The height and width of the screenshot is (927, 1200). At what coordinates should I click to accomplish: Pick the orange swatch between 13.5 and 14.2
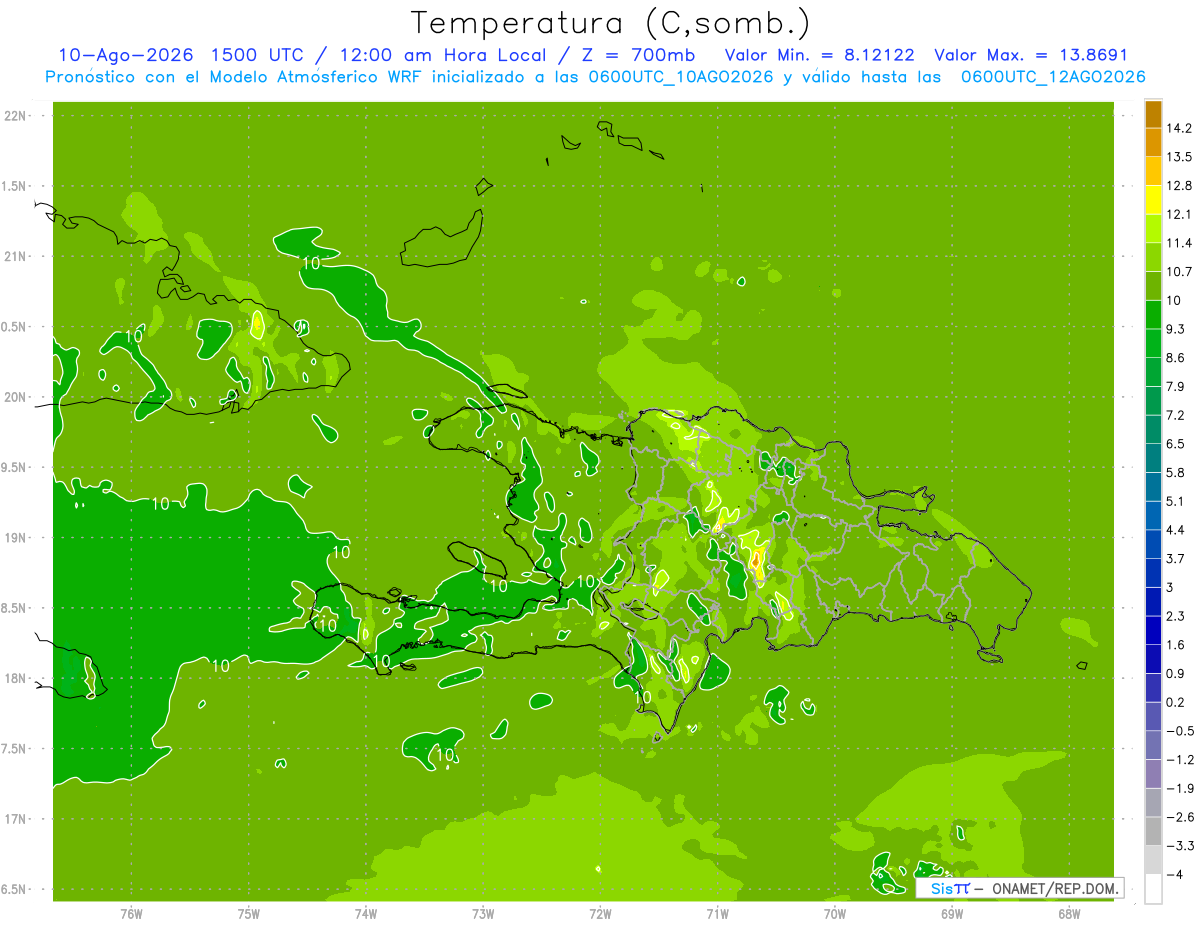[x=1153, y=143]
